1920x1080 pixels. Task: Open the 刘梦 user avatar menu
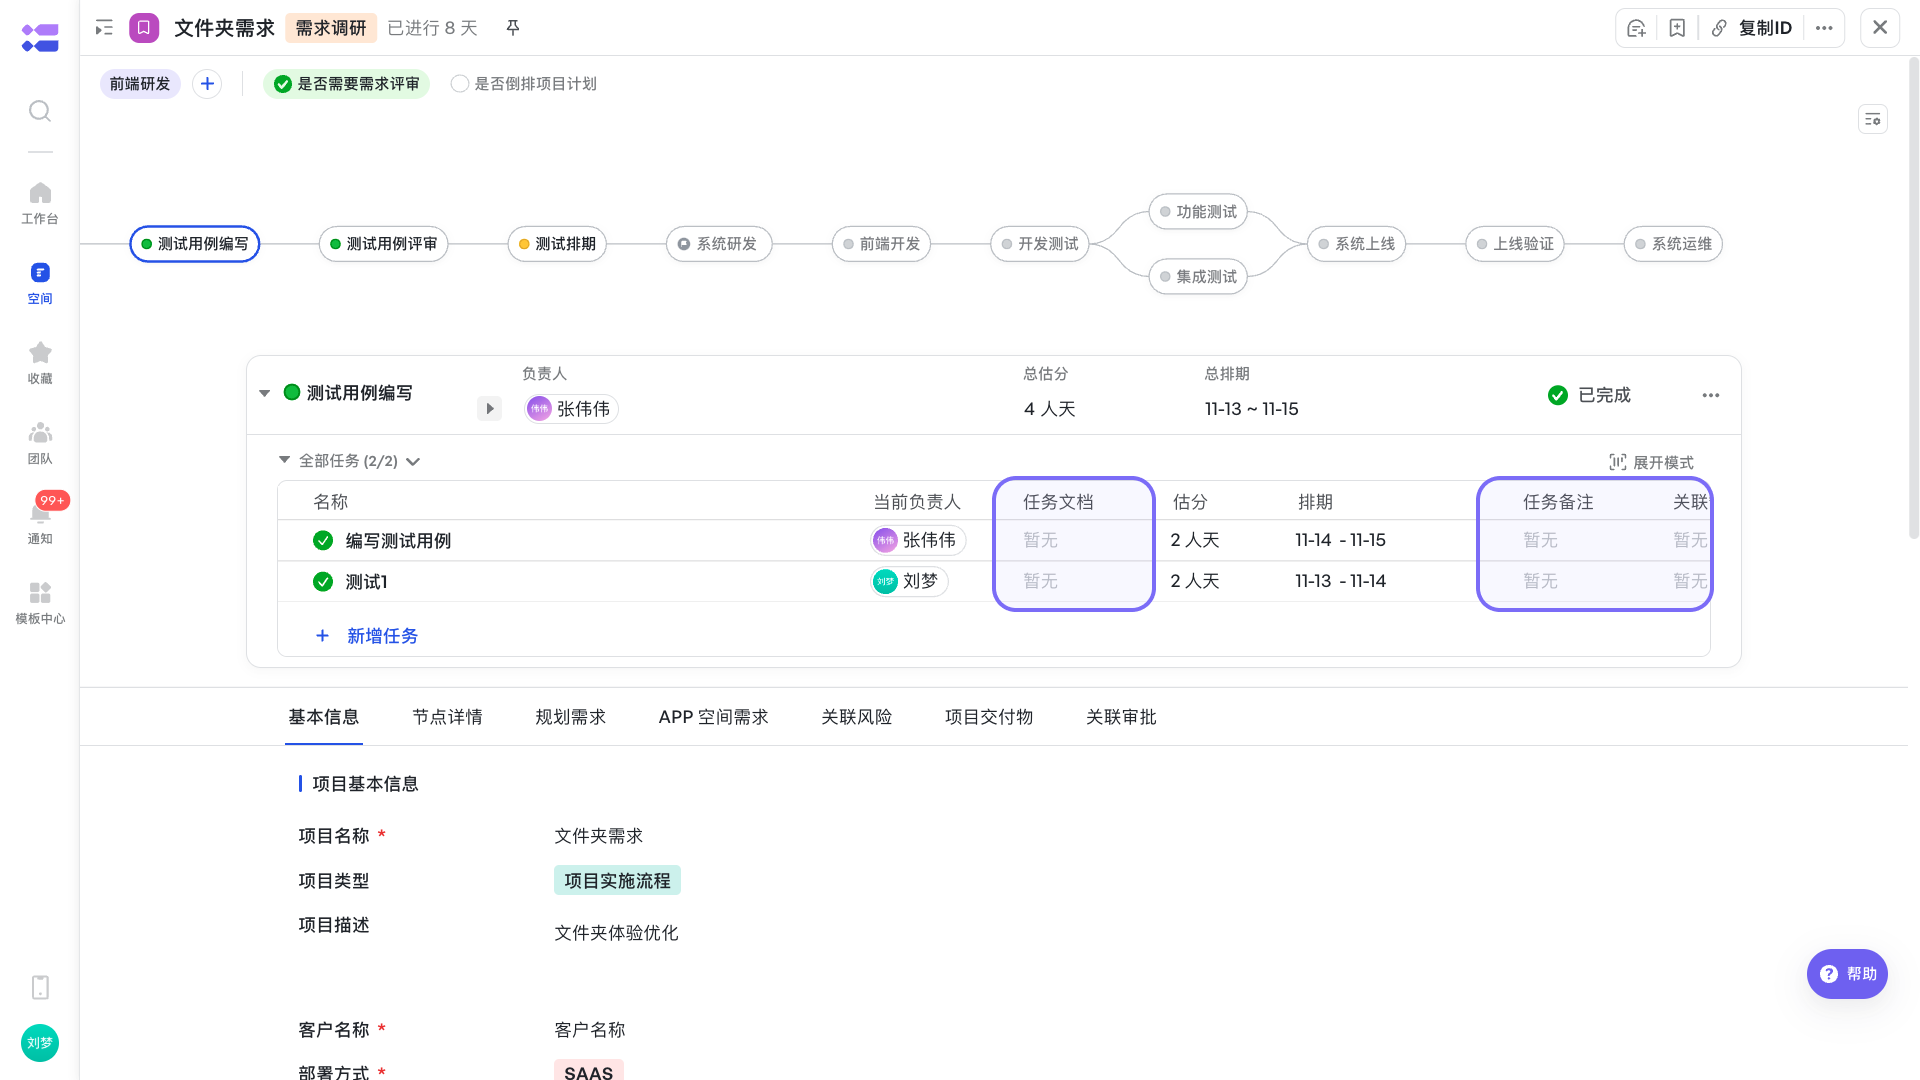pyautogui.click(x=40, y=1043)
